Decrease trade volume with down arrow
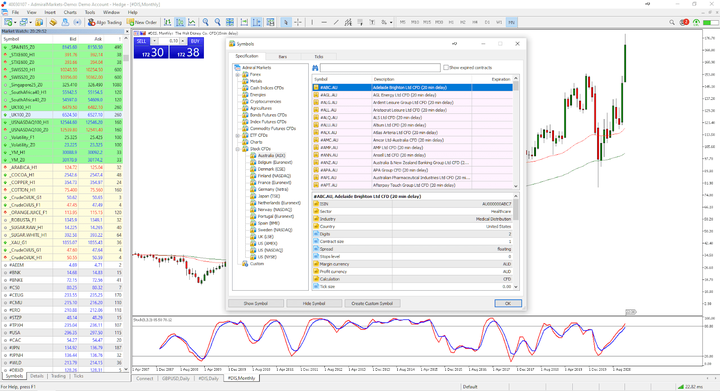 click(155, 41)
